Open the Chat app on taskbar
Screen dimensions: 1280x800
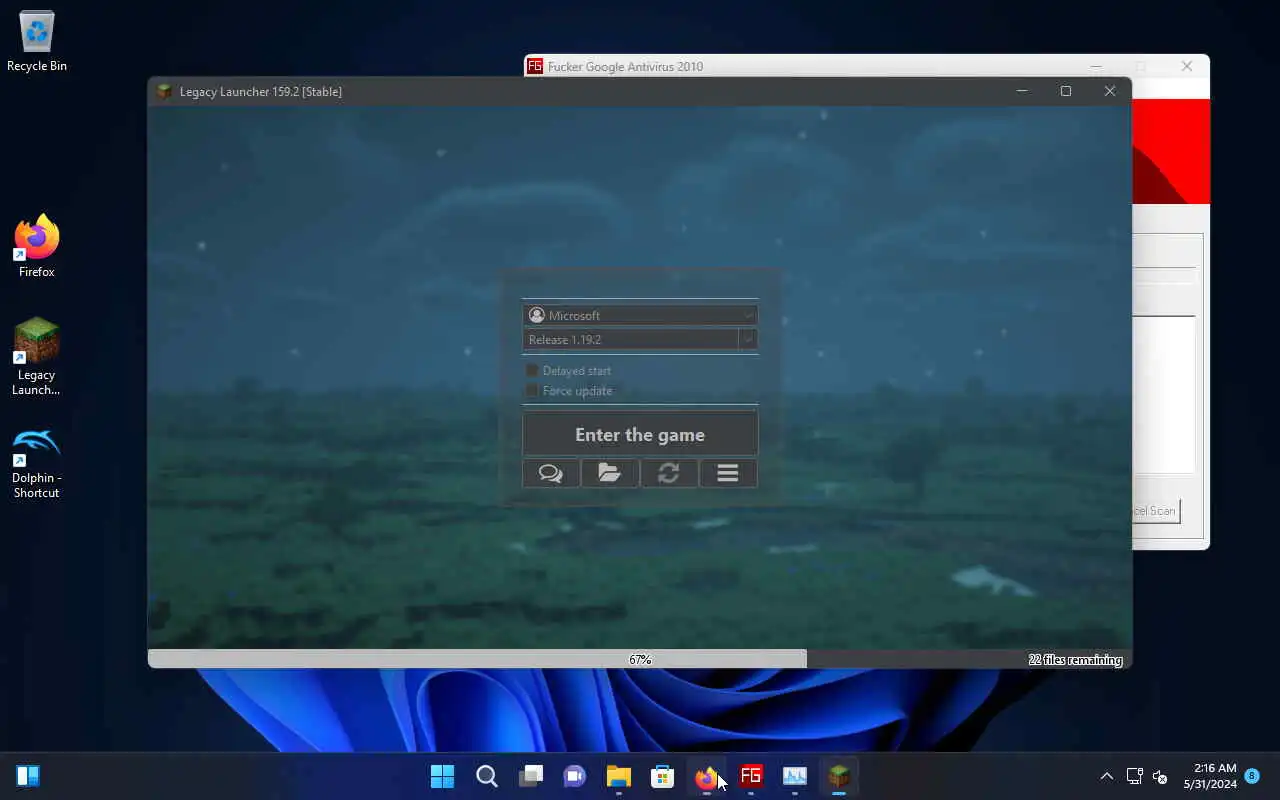pyautogui.click(x=575, y=776)
